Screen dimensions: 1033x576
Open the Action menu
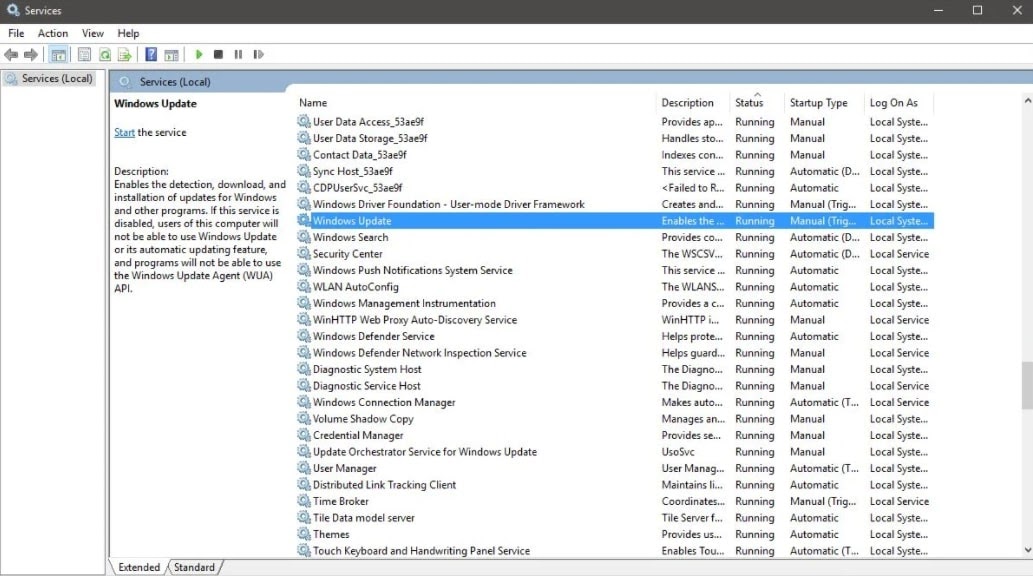(x=53, y=33)
